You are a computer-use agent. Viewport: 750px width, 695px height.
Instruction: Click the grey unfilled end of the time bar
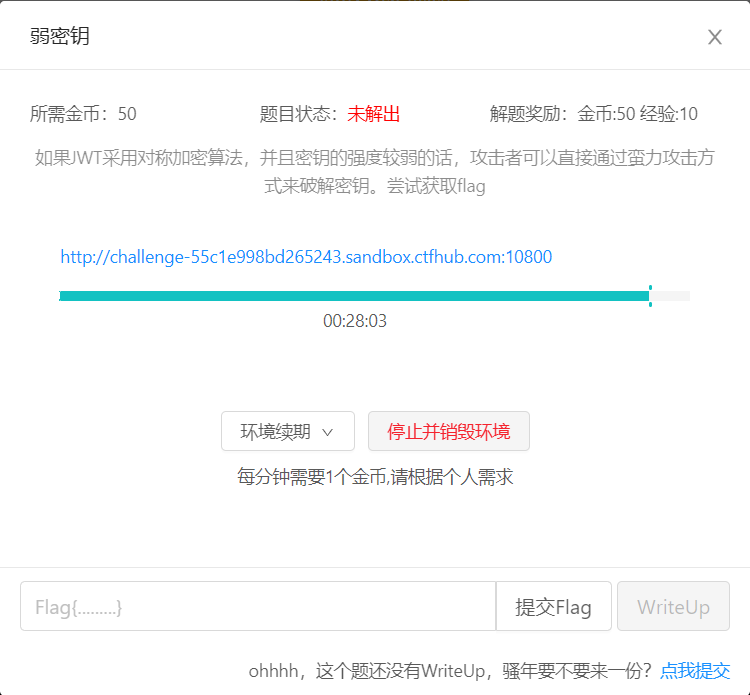click(671, 296)
